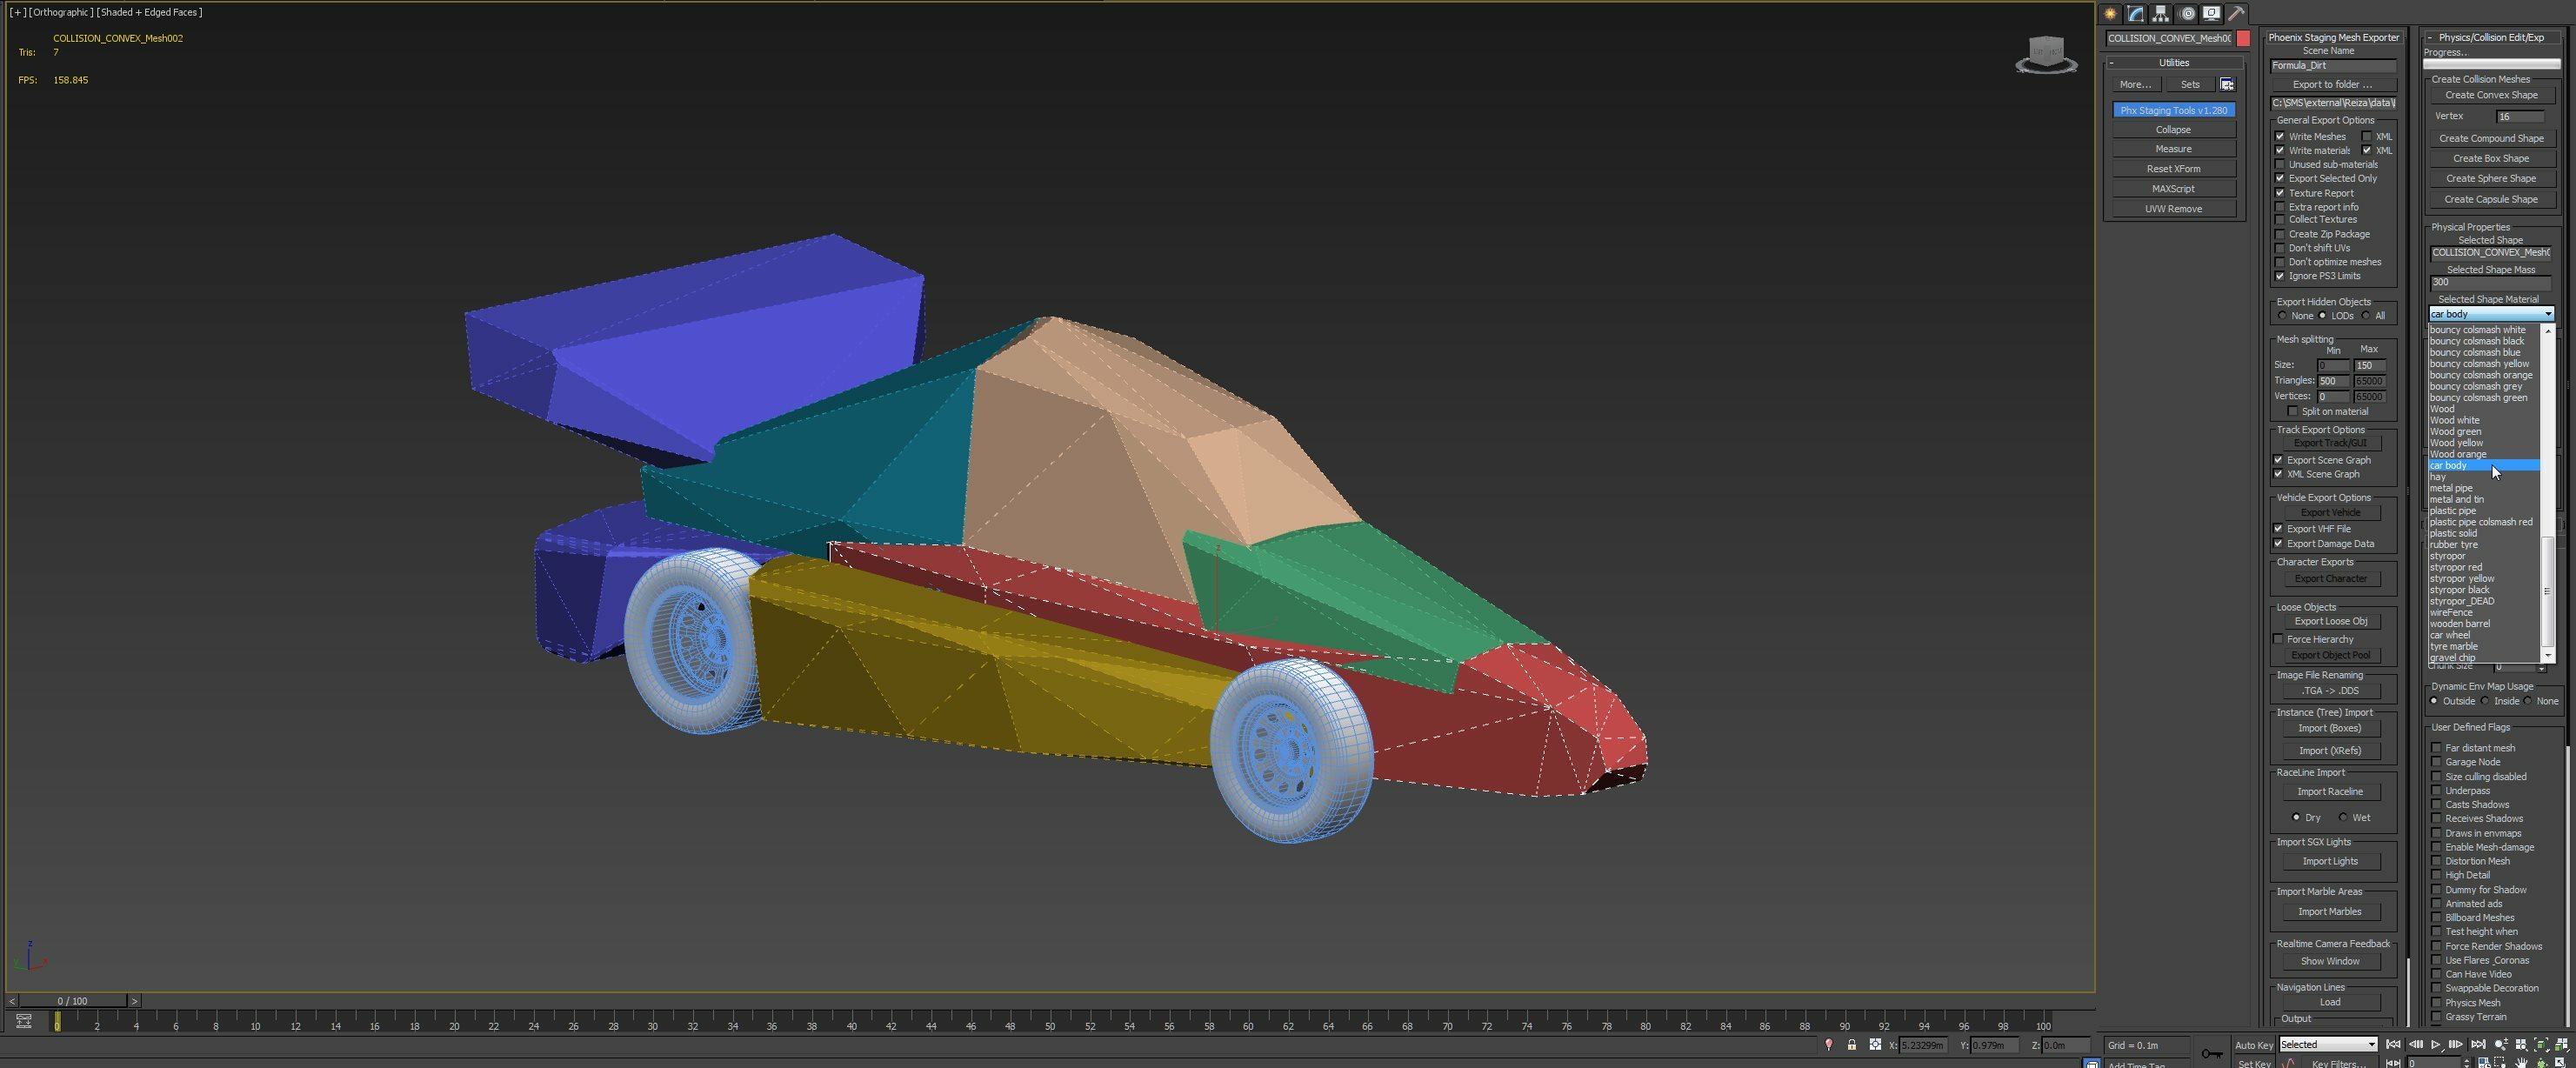
Task: Collapse the Physics/Collision Edit/Exp rollout
Action: pos(2490,38)
